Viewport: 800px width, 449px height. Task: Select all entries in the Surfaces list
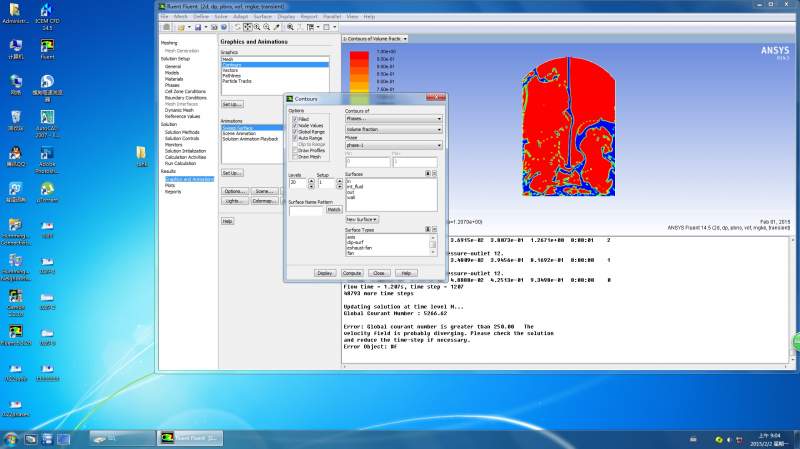pyautogui.click(x=428, y=173)
